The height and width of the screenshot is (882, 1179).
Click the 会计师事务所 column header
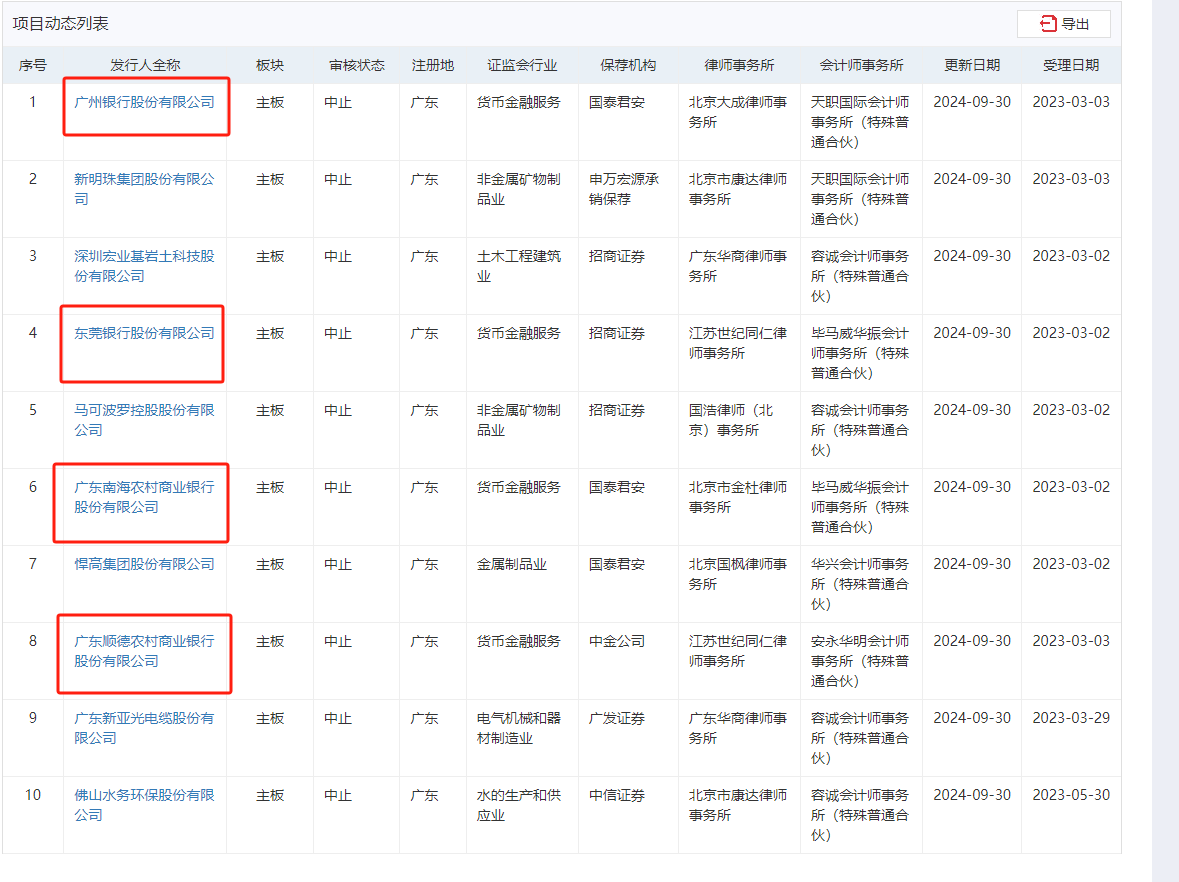tap(861, 65)
